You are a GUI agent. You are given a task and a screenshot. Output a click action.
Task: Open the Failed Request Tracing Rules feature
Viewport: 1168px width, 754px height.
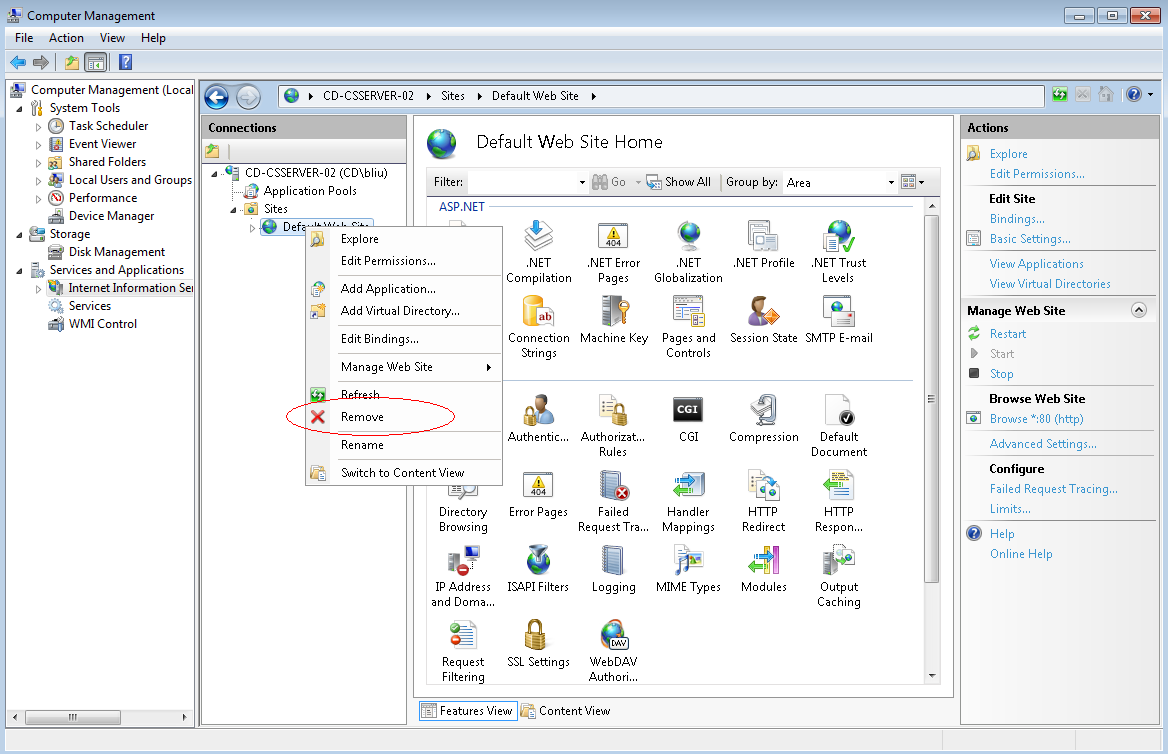click(x=613, y=501)
